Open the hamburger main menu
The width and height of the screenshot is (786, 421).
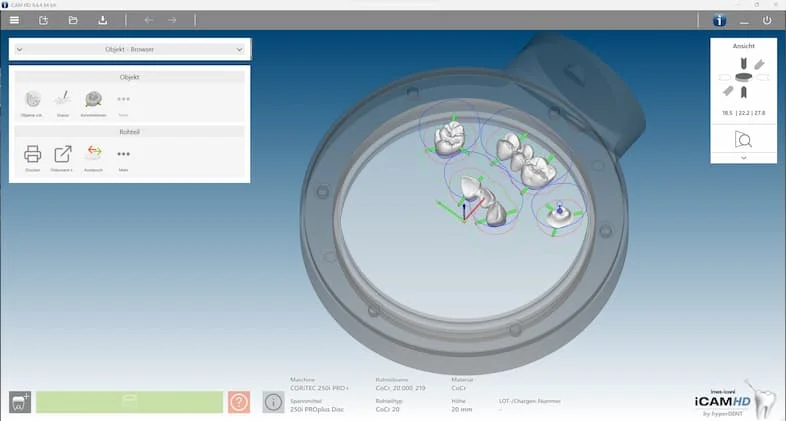[14, 20]
